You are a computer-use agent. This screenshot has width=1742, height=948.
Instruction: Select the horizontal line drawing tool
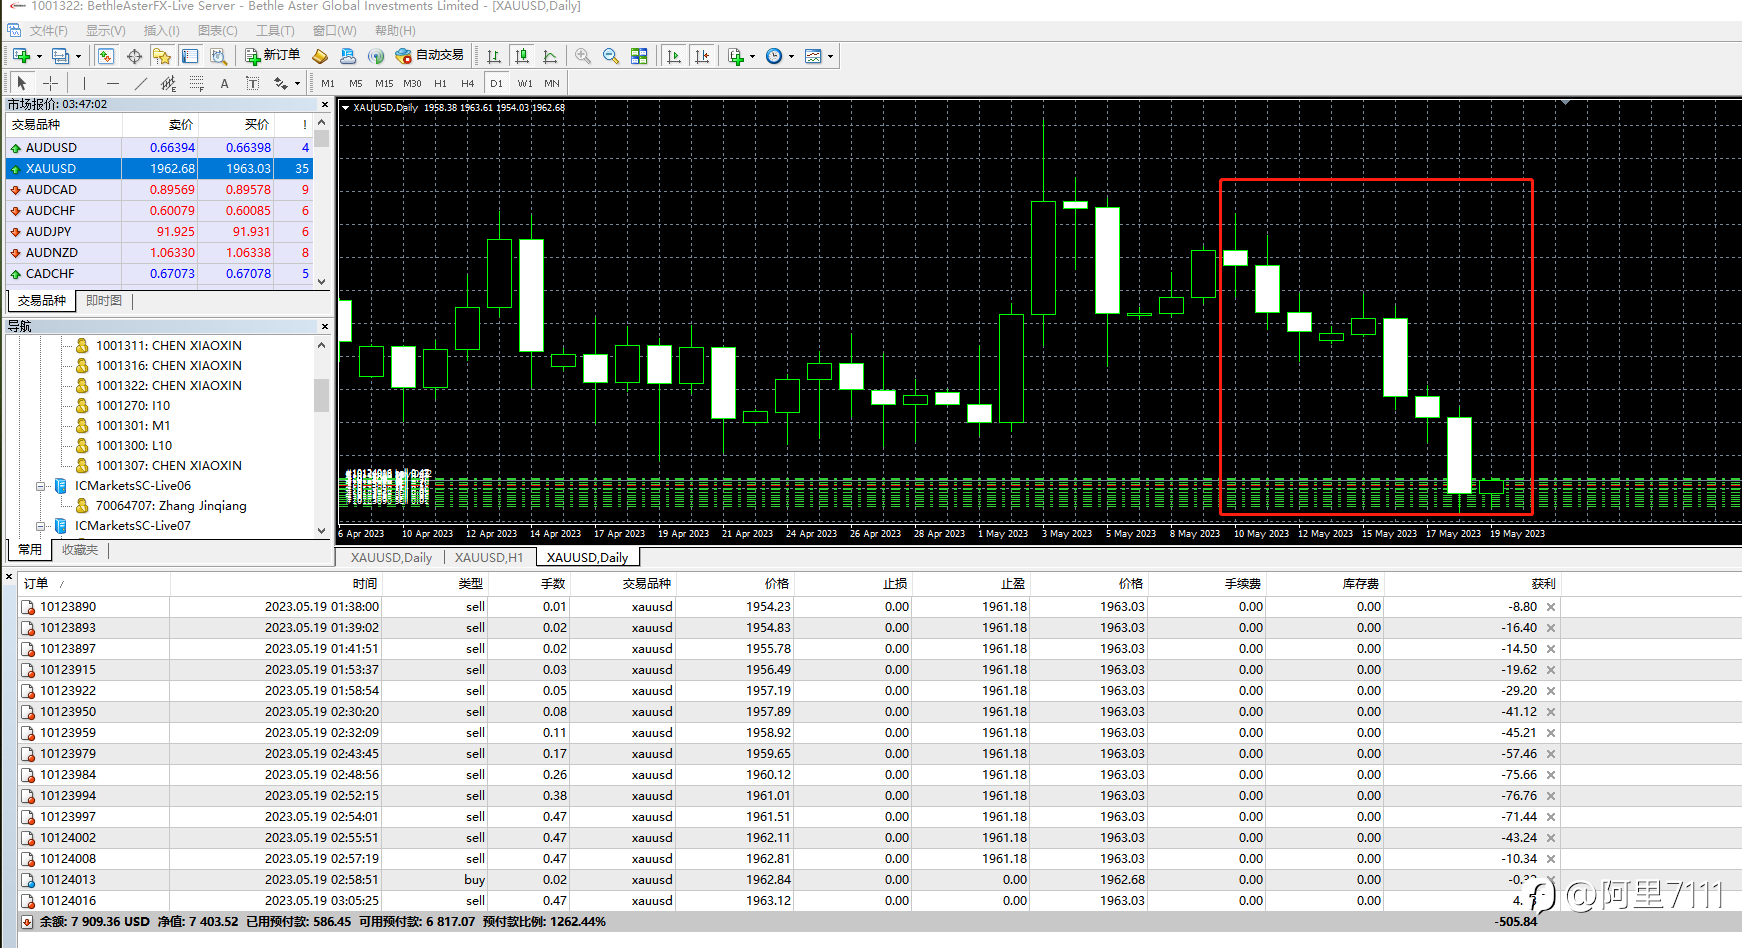[112, 83]
